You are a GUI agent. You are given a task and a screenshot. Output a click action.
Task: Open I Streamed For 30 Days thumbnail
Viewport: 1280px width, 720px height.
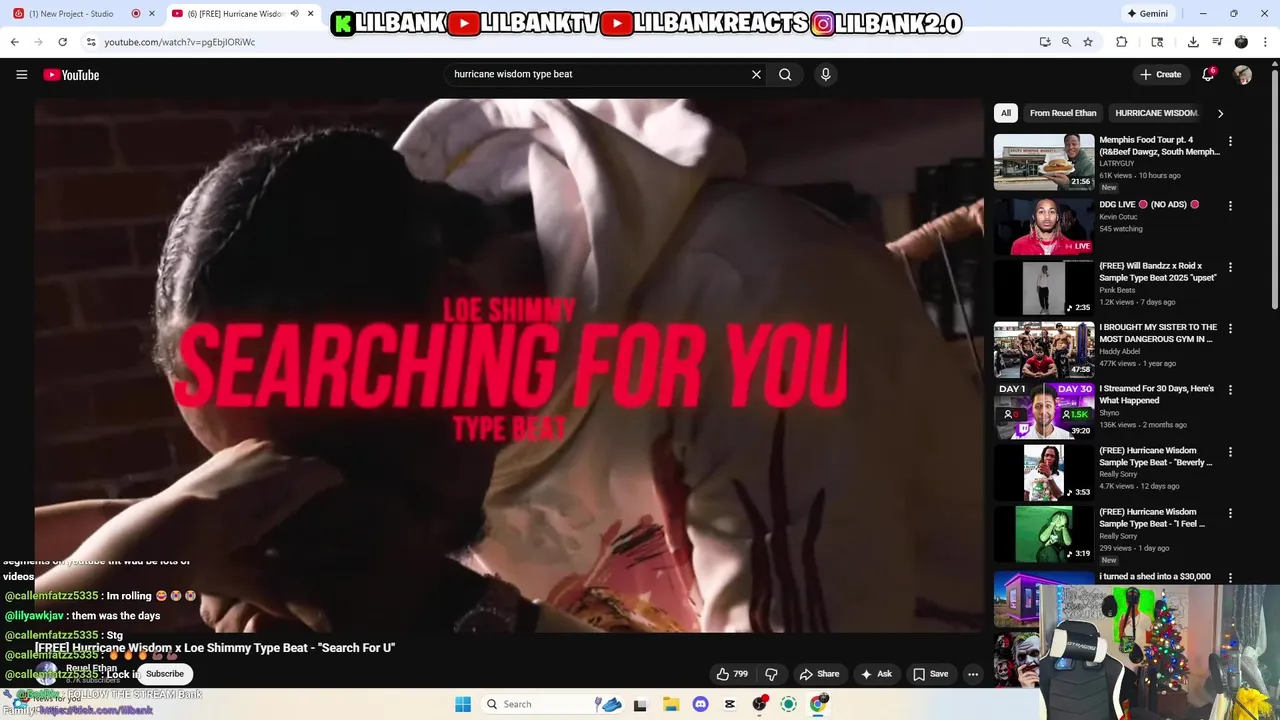tap(1044, 411)
